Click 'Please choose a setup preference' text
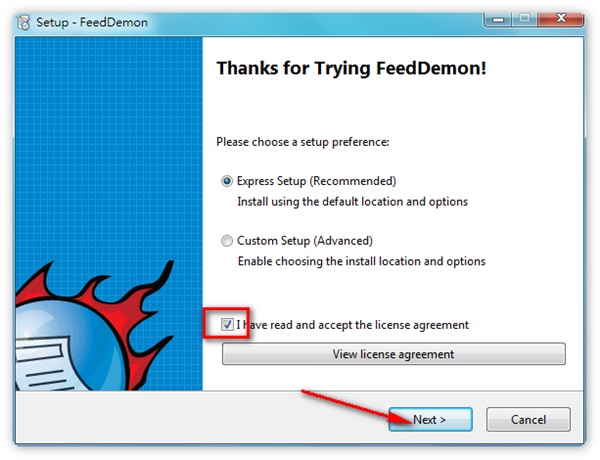 click(x=303, y=142)
